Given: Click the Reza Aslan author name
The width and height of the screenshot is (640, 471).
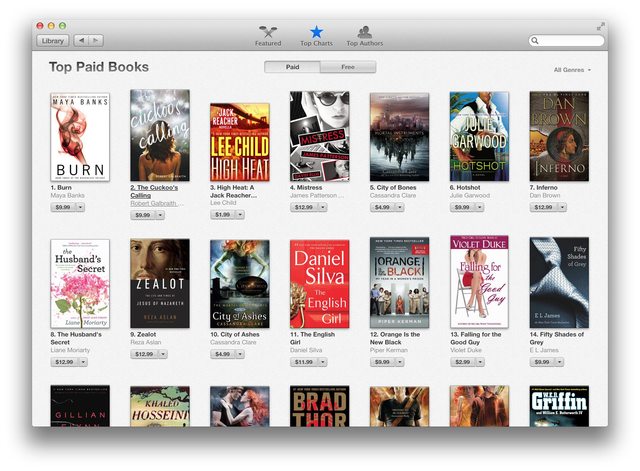Looking at the screenshot, I should (x=146, y=342).
